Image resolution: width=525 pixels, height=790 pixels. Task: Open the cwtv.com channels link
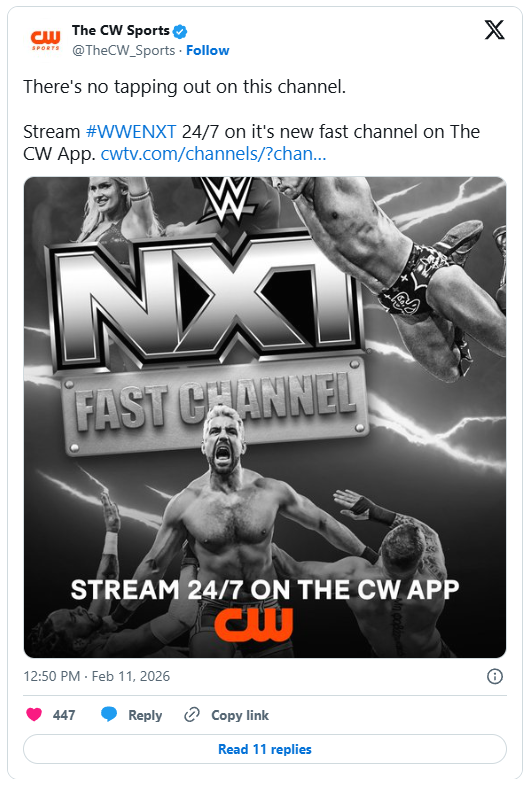point(214,154)
